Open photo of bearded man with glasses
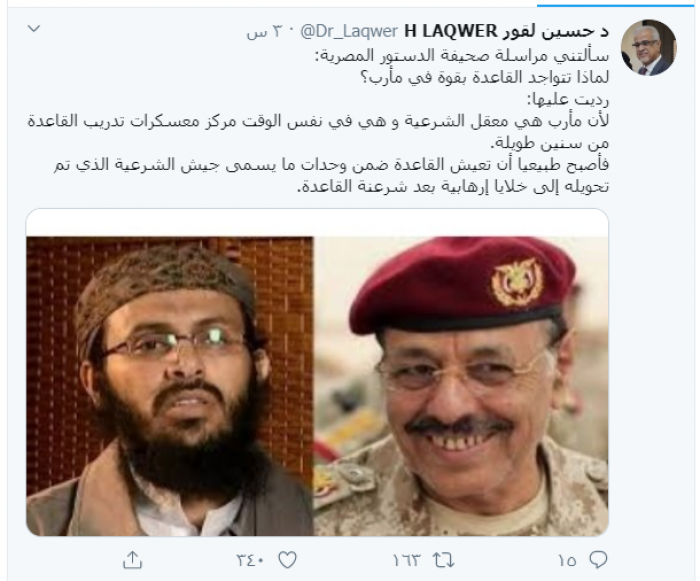Image resolution: width=700 pixels, height=581 pixels. pos(170,386)
